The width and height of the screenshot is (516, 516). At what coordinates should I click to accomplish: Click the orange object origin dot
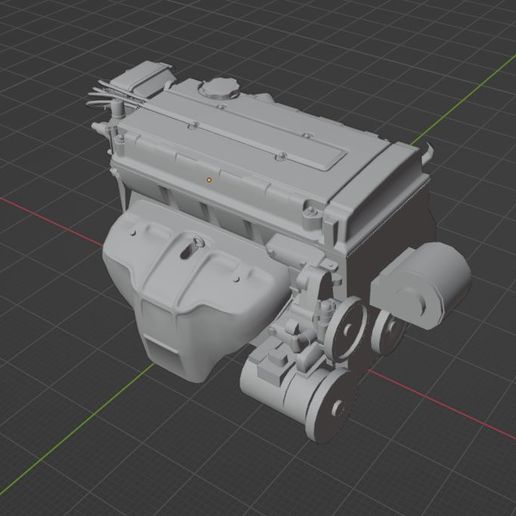(209, 180)
